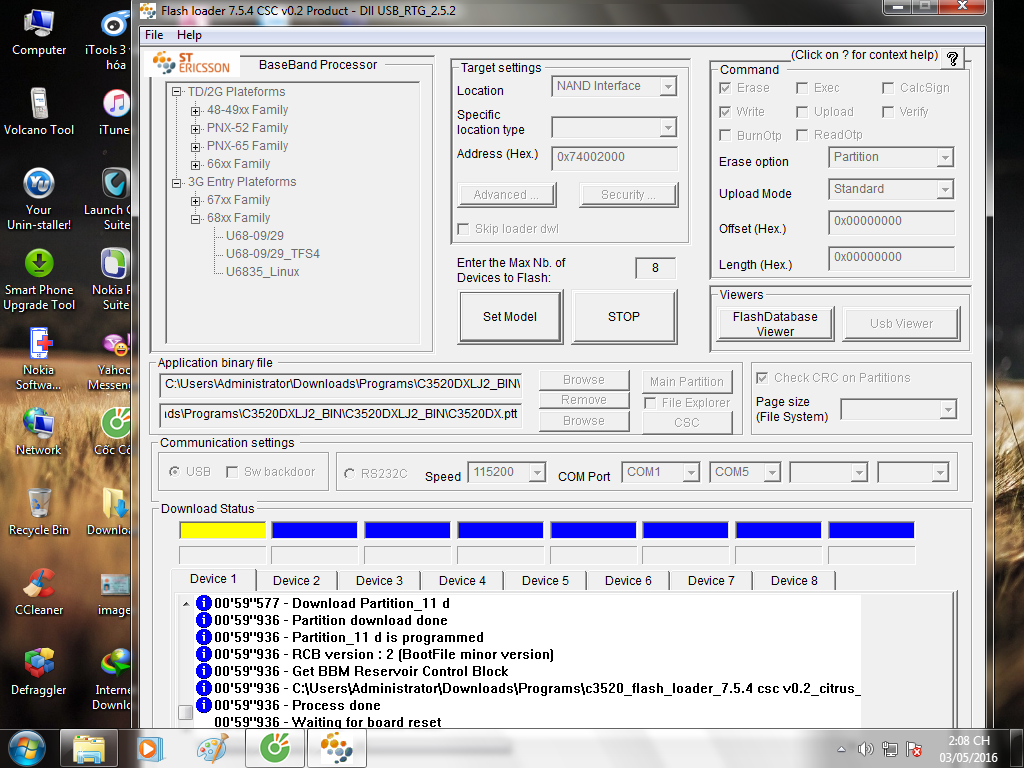Screen dimensions: 1024x768
Task: Toggle Check CRC on Partitions checkbox
Action: coord(763,378)
